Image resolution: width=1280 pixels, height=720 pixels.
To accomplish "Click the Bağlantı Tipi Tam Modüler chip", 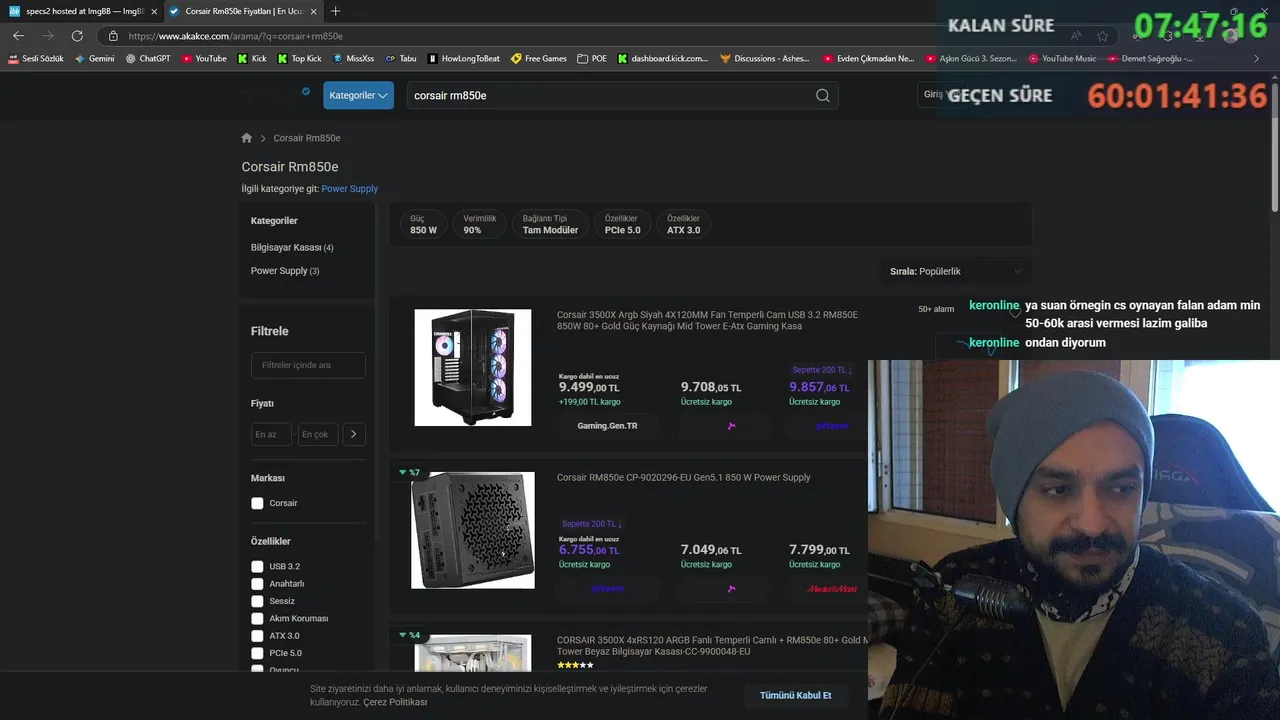I will tap(550, 224).
